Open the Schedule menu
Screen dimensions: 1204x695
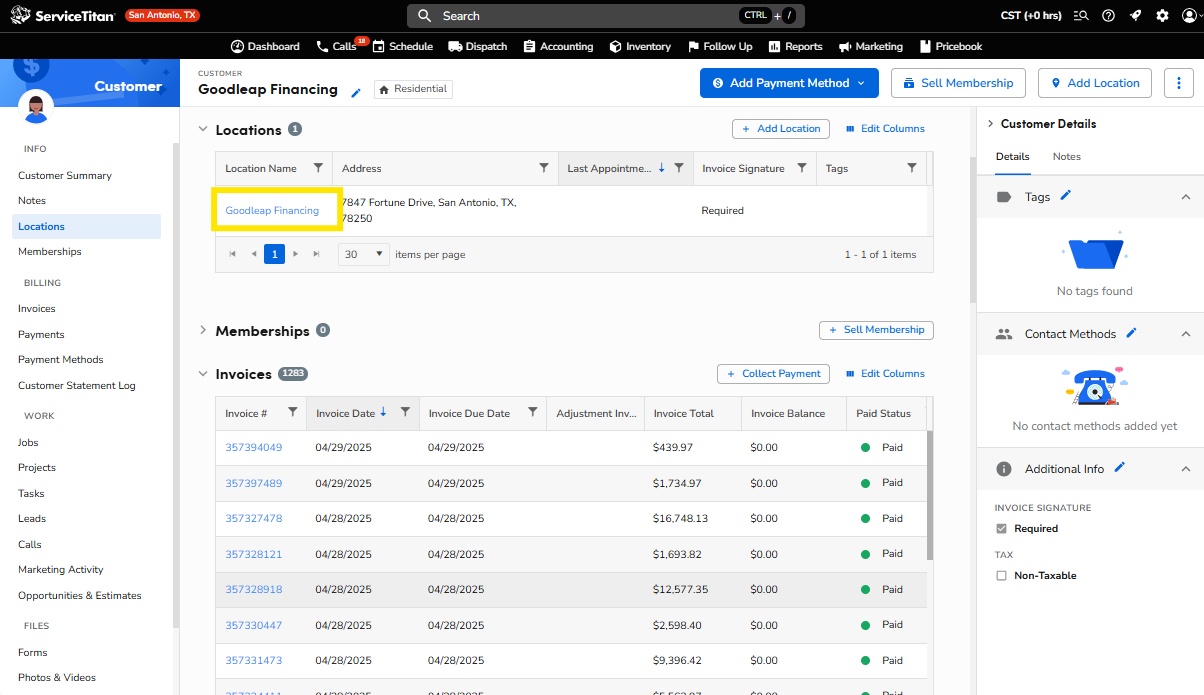(403, 46)
